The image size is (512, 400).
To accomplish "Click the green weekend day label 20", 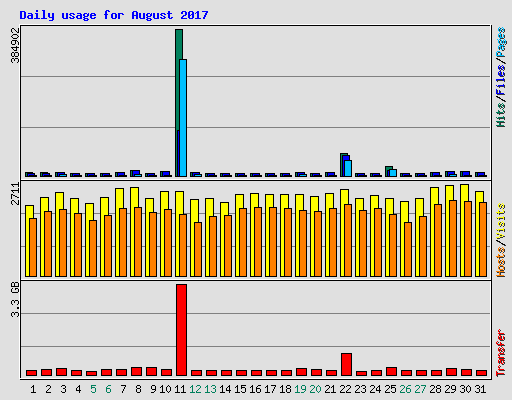I will [x=315, y=389].
